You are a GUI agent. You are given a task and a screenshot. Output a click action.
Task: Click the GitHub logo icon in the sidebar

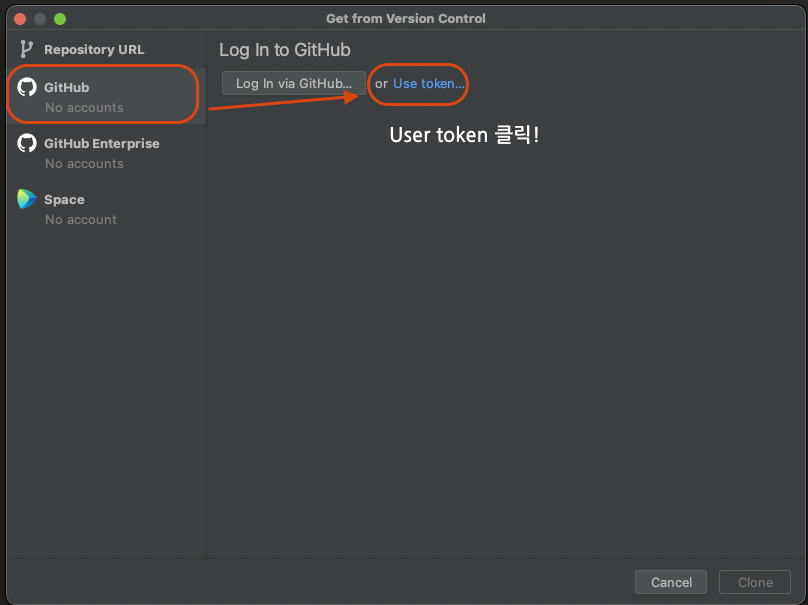click(x=26, y=87)
